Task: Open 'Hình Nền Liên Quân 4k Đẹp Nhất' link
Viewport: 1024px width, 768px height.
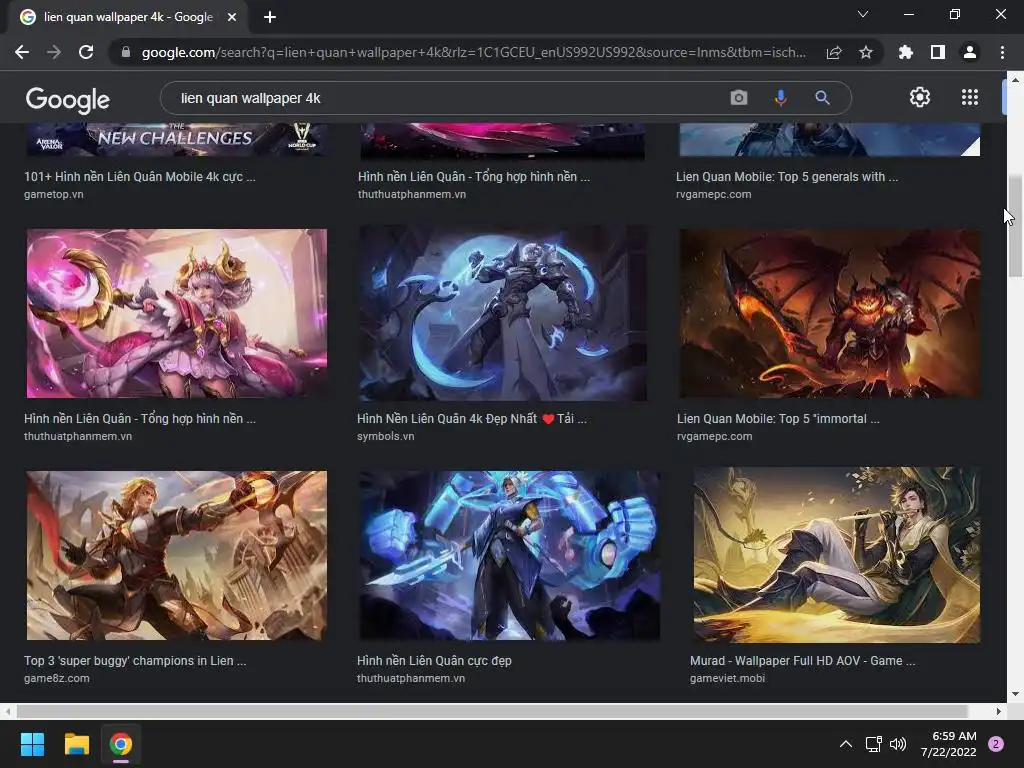Action: (x=472, y=419)
